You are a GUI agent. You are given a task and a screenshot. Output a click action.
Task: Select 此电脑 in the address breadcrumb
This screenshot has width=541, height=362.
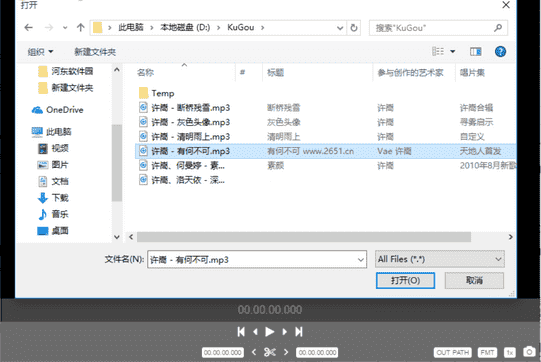131,28
